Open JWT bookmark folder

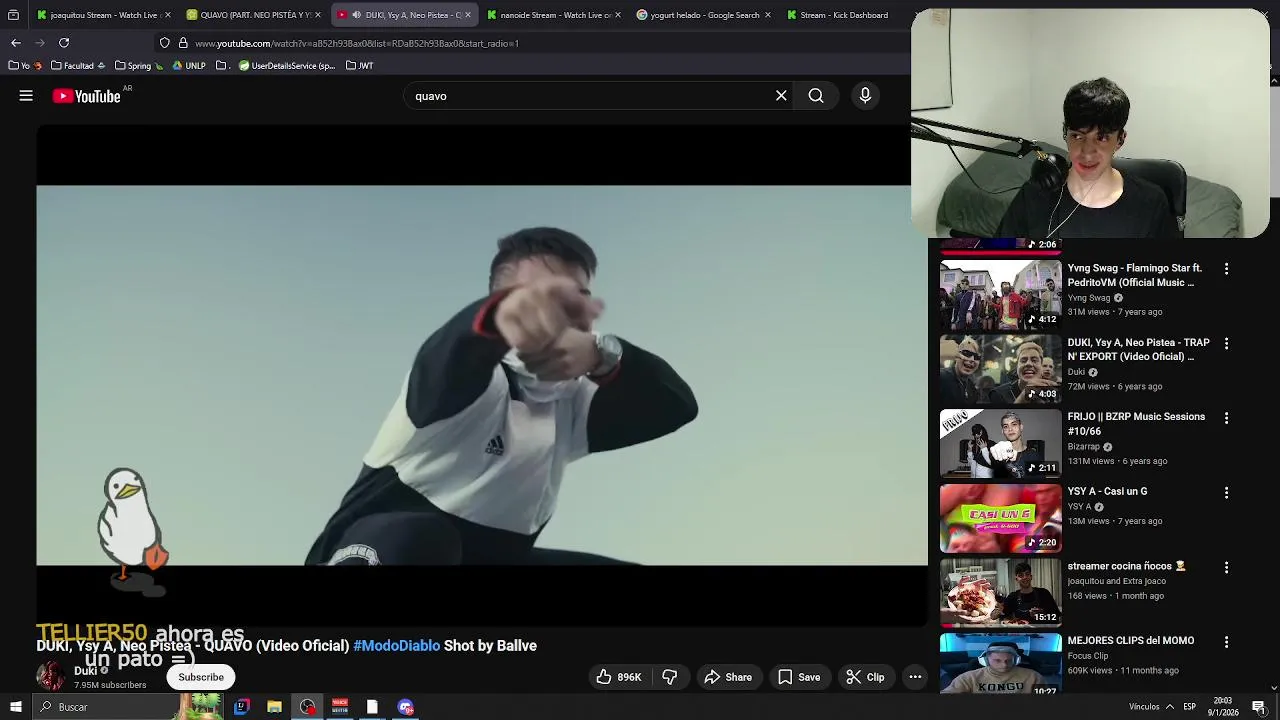click(360, 66)
